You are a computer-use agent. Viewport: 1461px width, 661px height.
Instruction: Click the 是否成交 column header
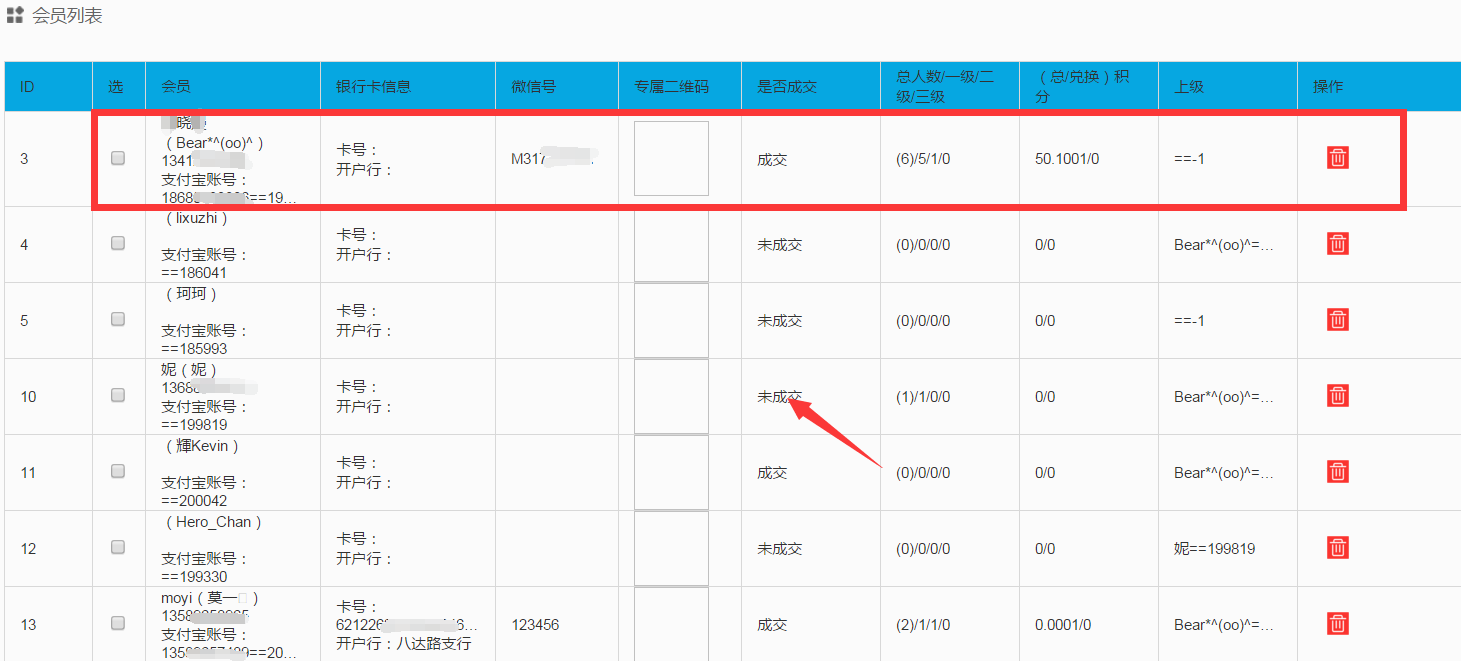(x=787, y=87)
